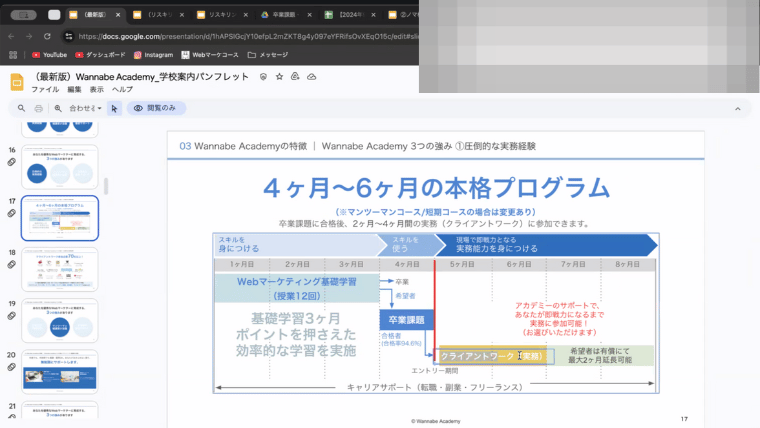Click the クライアントワーク(実務) yellow bar
Image resolution: width=760 pixels, height=428 pixels.
pos(491,356)
